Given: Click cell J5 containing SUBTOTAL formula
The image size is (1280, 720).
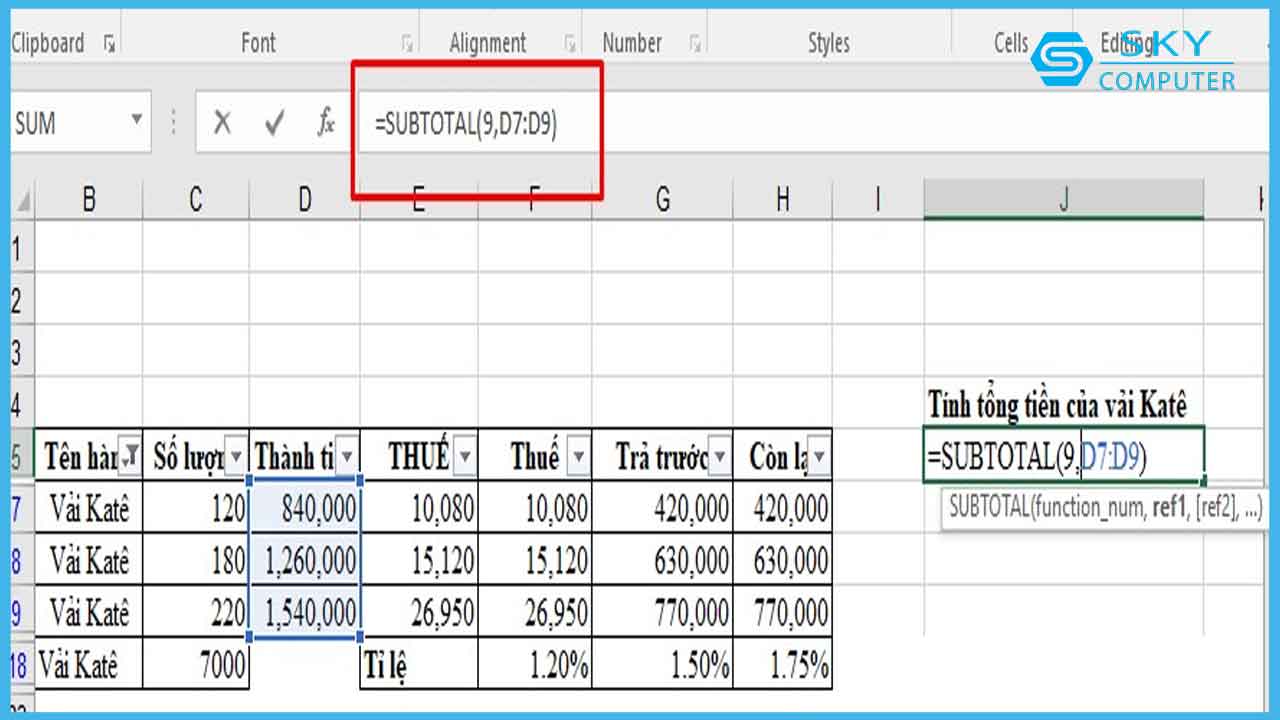Looking at the screenshot, I should [x=1064, y=456].
